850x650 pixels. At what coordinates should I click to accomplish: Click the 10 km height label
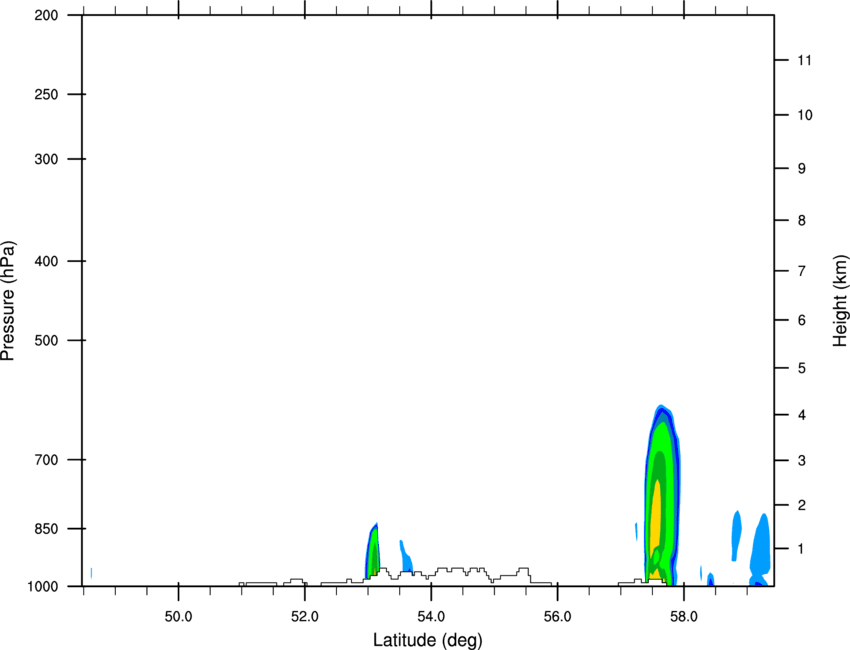(805, 115)
